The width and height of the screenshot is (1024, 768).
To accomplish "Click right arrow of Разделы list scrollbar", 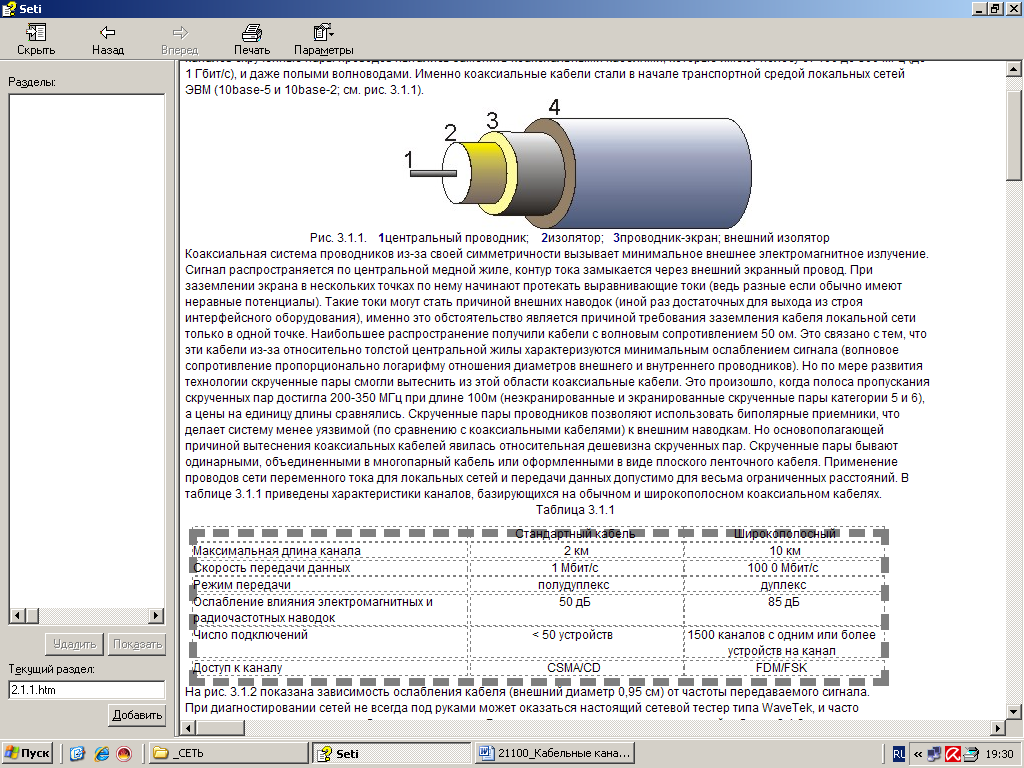I will 156,615.
